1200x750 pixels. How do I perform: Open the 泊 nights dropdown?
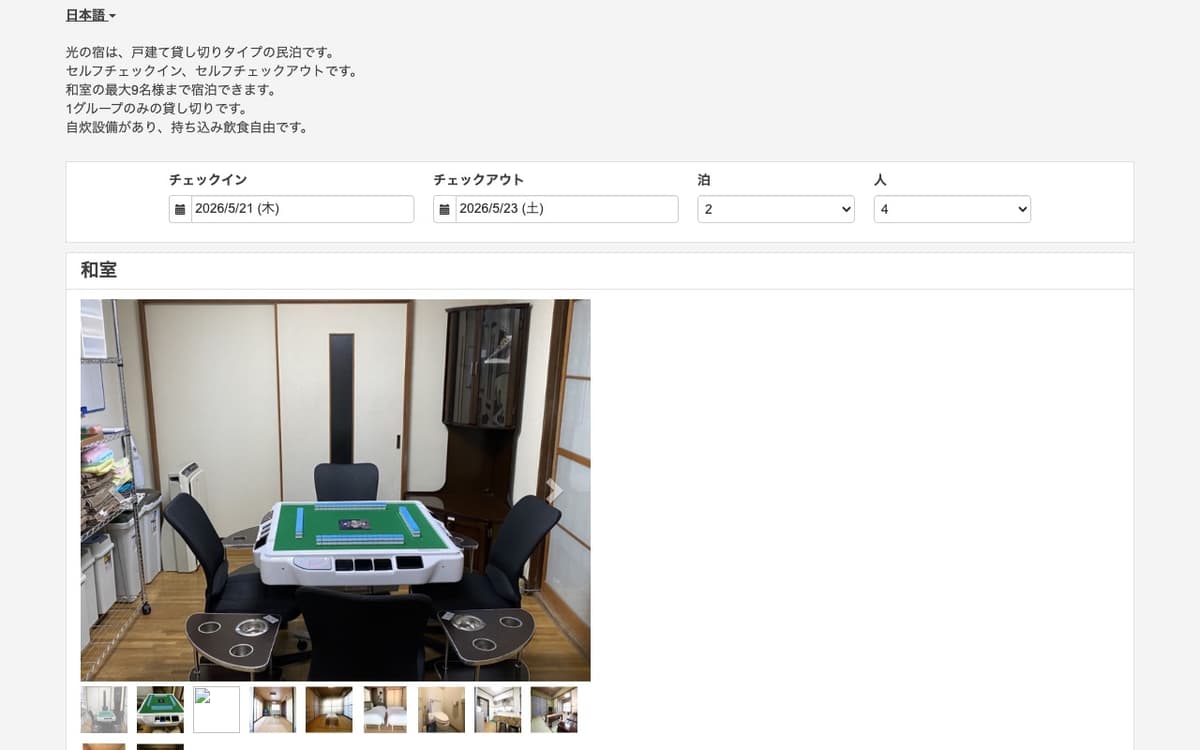[776, 209]
